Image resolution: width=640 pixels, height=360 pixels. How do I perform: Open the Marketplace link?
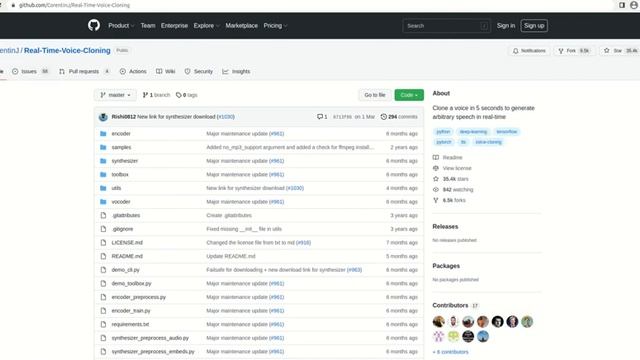point(242,25)
